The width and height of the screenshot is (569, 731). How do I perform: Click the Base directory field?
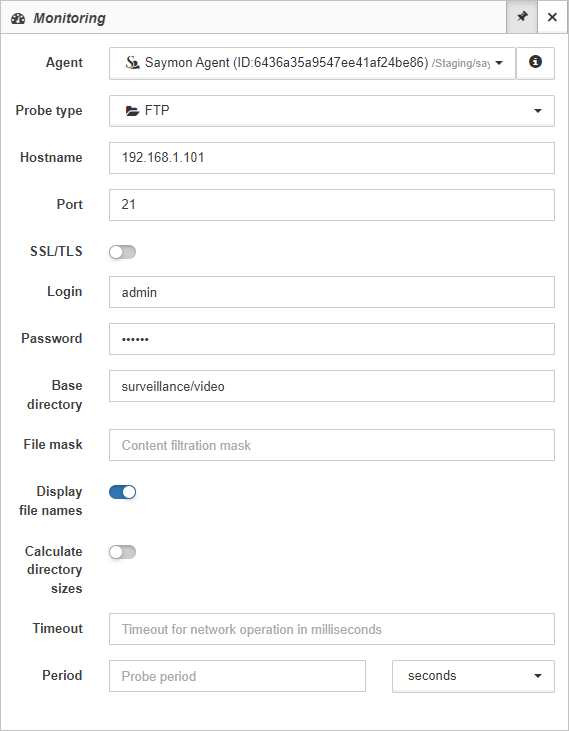332,386
